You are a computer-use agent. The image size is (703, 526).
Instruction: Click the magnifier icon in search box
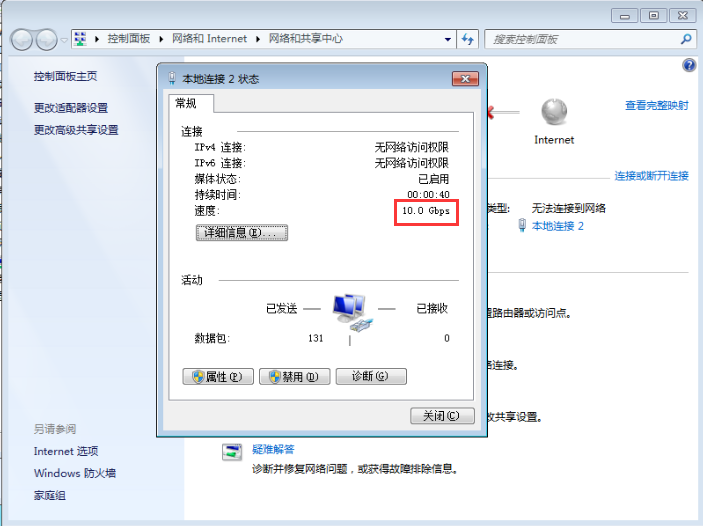(x=686, y=39)
